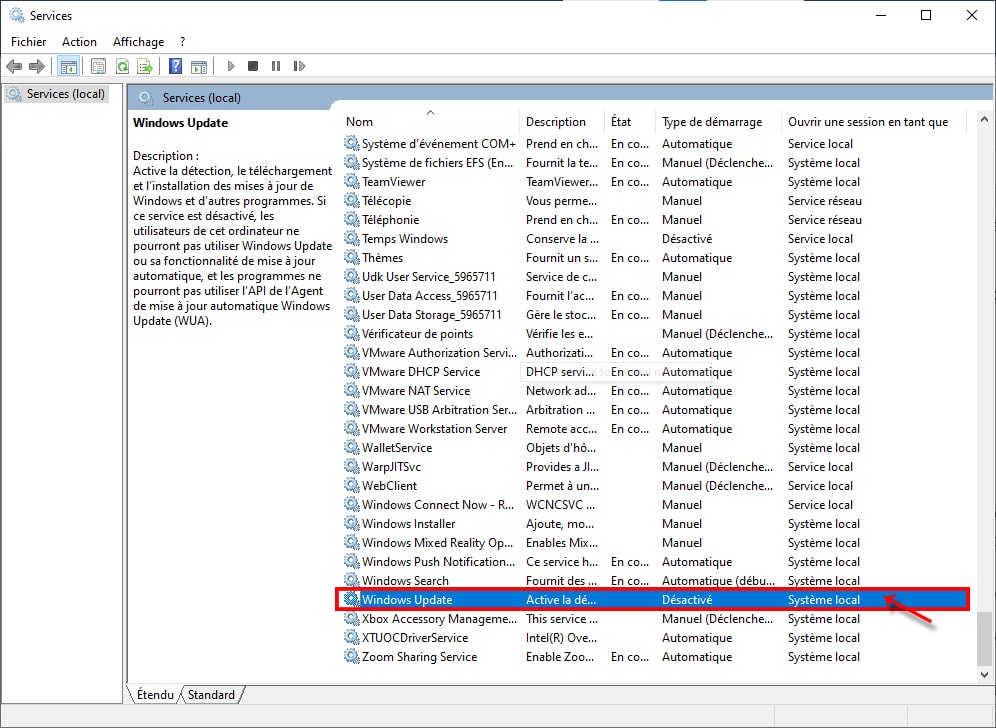
Task: Select the WarpJITSvc service
Action: click(652, 466)
